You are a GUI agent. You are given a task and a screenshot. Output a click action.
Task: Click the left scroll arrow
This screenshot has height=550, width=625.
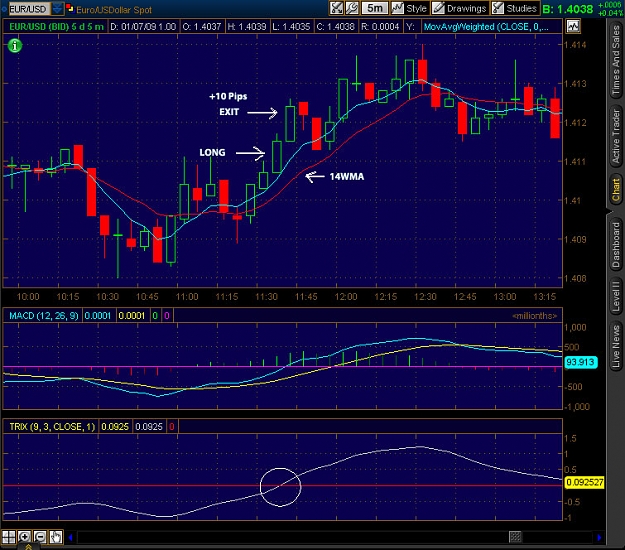tap(71, 537)
